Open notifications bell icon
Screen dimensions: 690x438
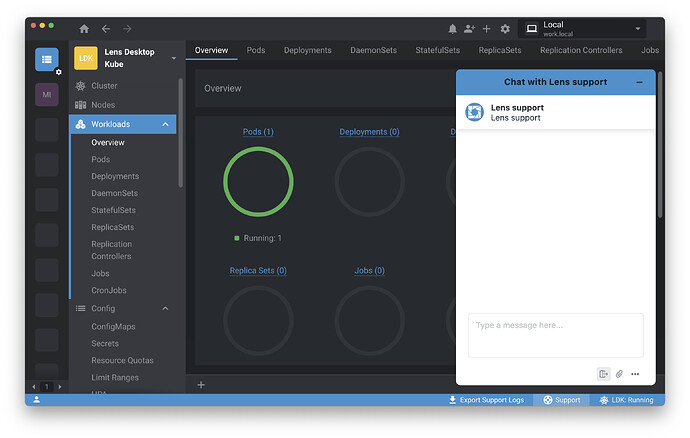[x=452, y=29]
